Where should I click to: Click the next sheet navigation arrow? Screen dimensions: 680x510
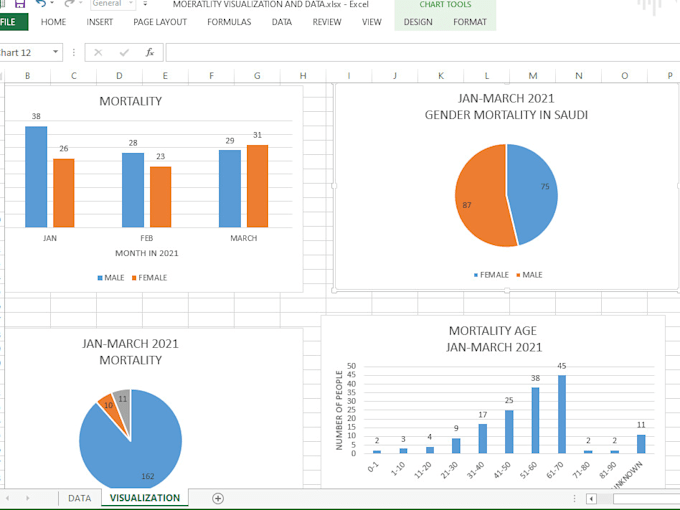pyautogui.click(x=27, y=498)
